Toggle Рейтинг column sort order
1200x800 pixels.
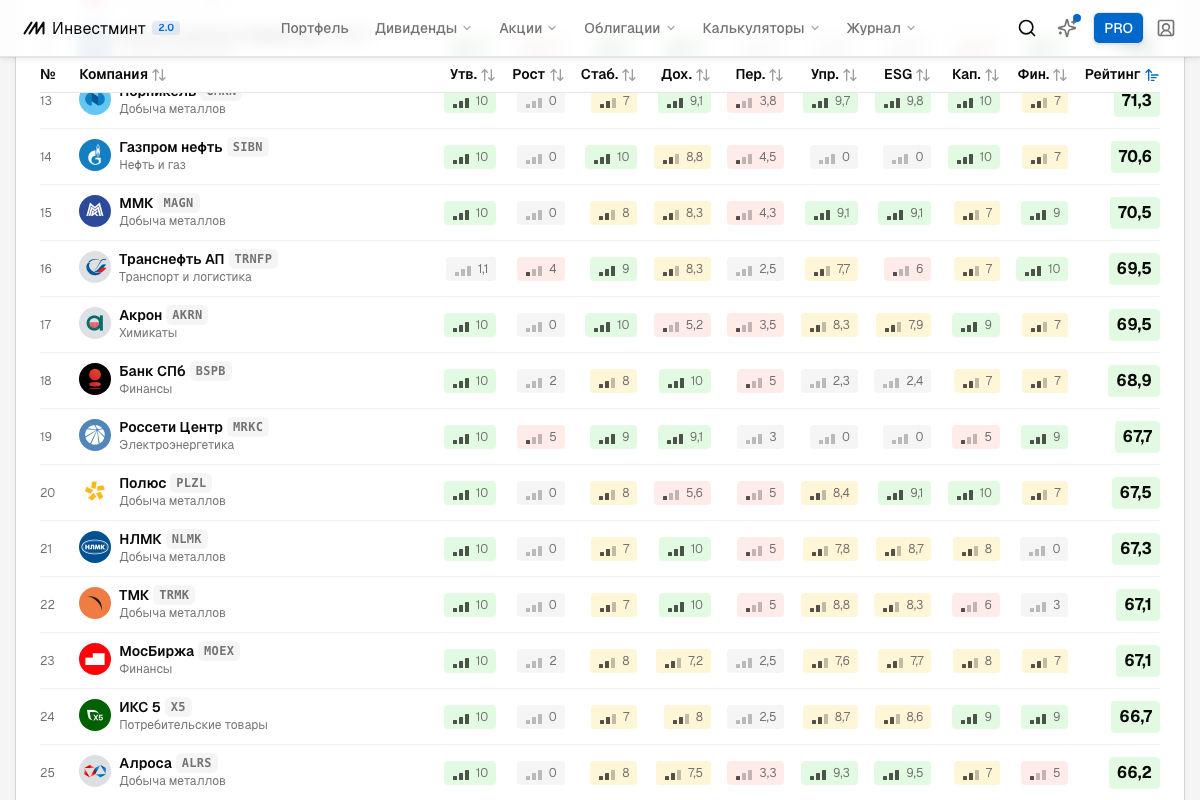pyautogui.click(x=1122, y=74)
